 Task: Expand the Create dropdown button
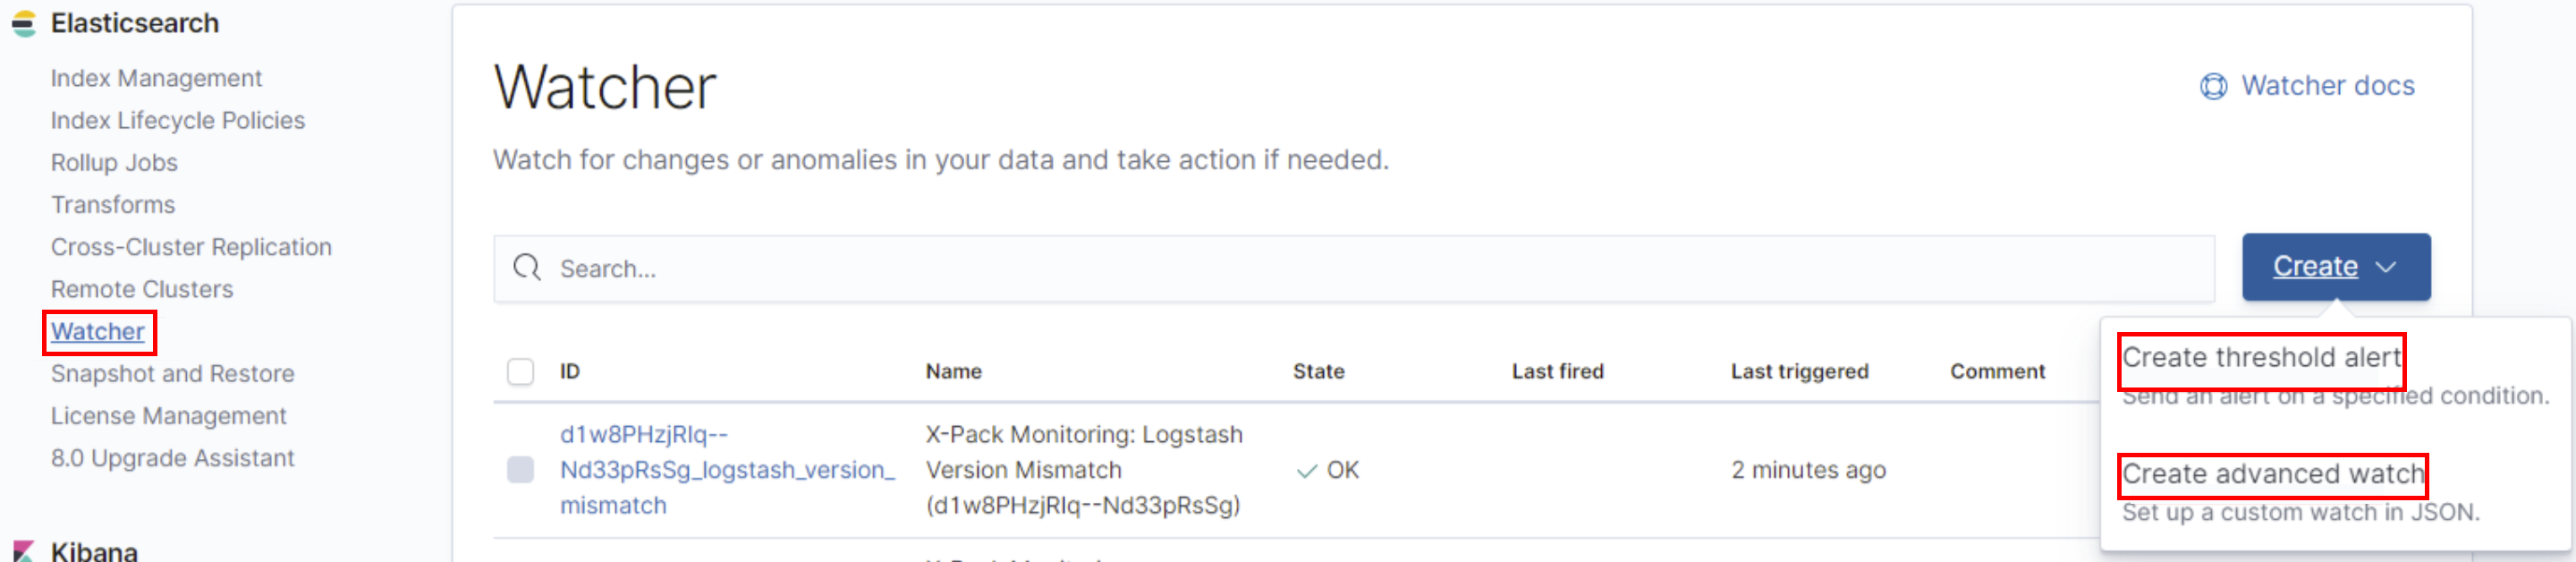coord(2335,267)
